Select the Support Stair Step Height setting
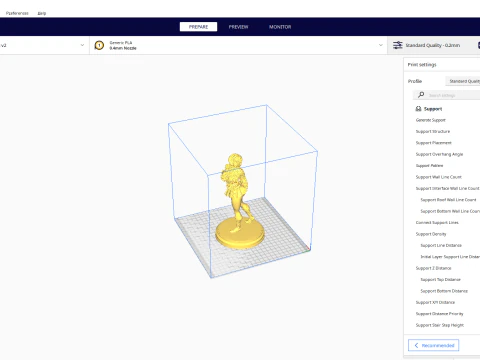Screen dimensions: 480x360 point(440,325)
